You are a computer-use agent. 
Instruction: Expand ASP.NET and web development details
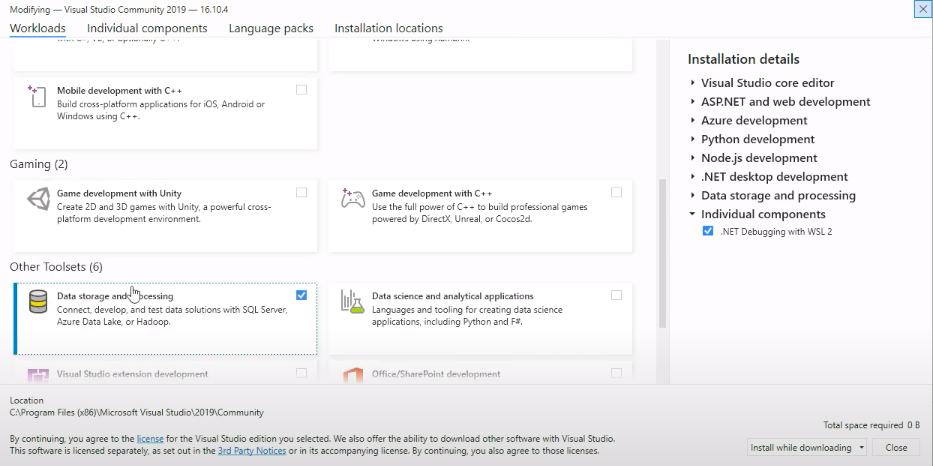click(693, 102)
